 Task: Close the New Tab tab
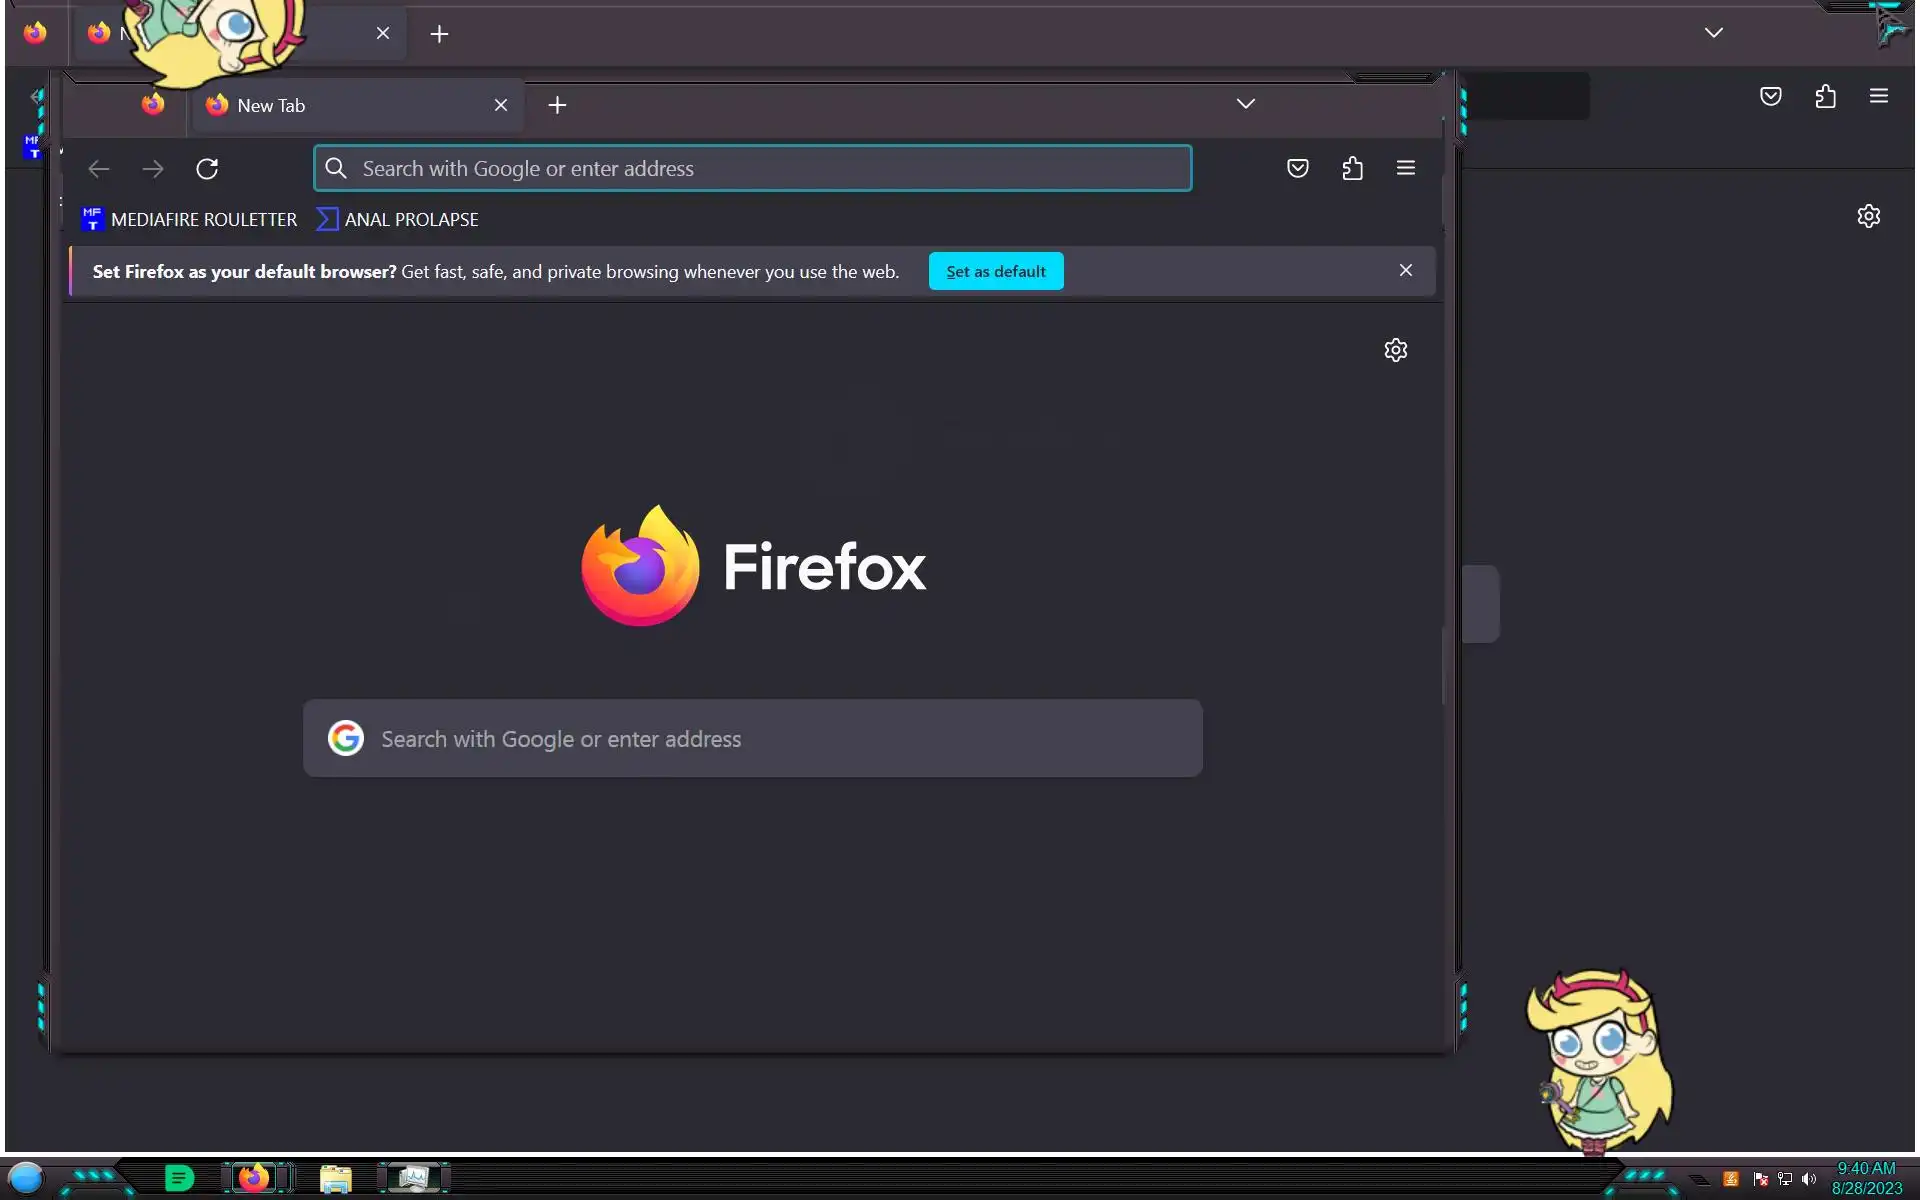click(500, 105)
